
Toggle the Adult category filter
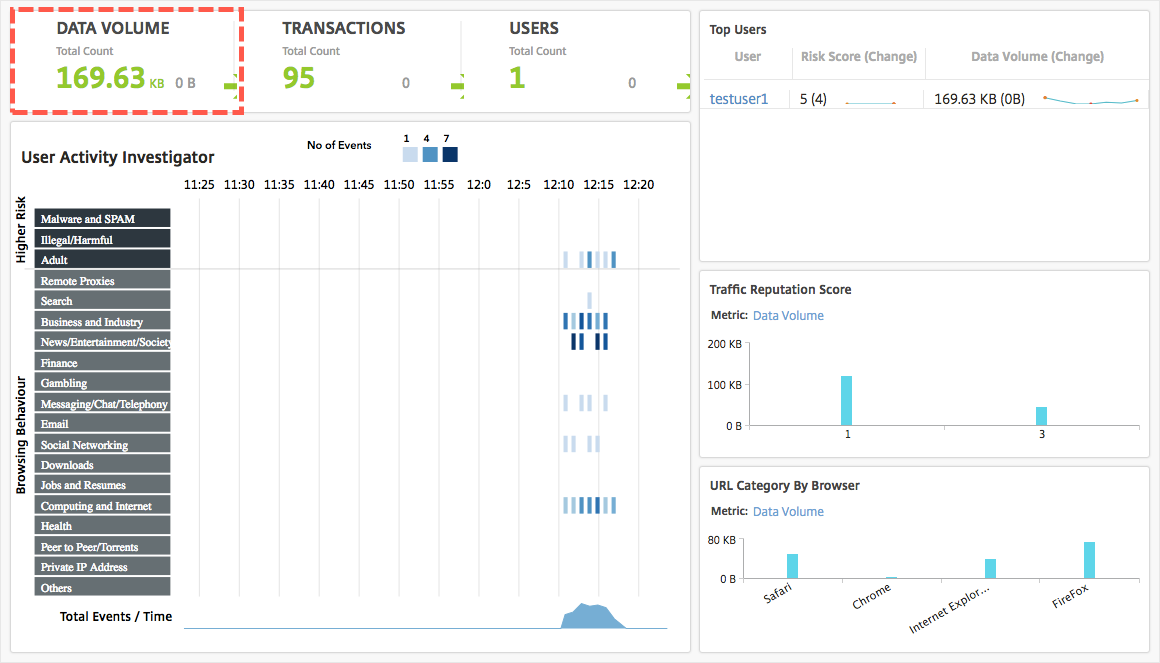click(x=102, y=259)
